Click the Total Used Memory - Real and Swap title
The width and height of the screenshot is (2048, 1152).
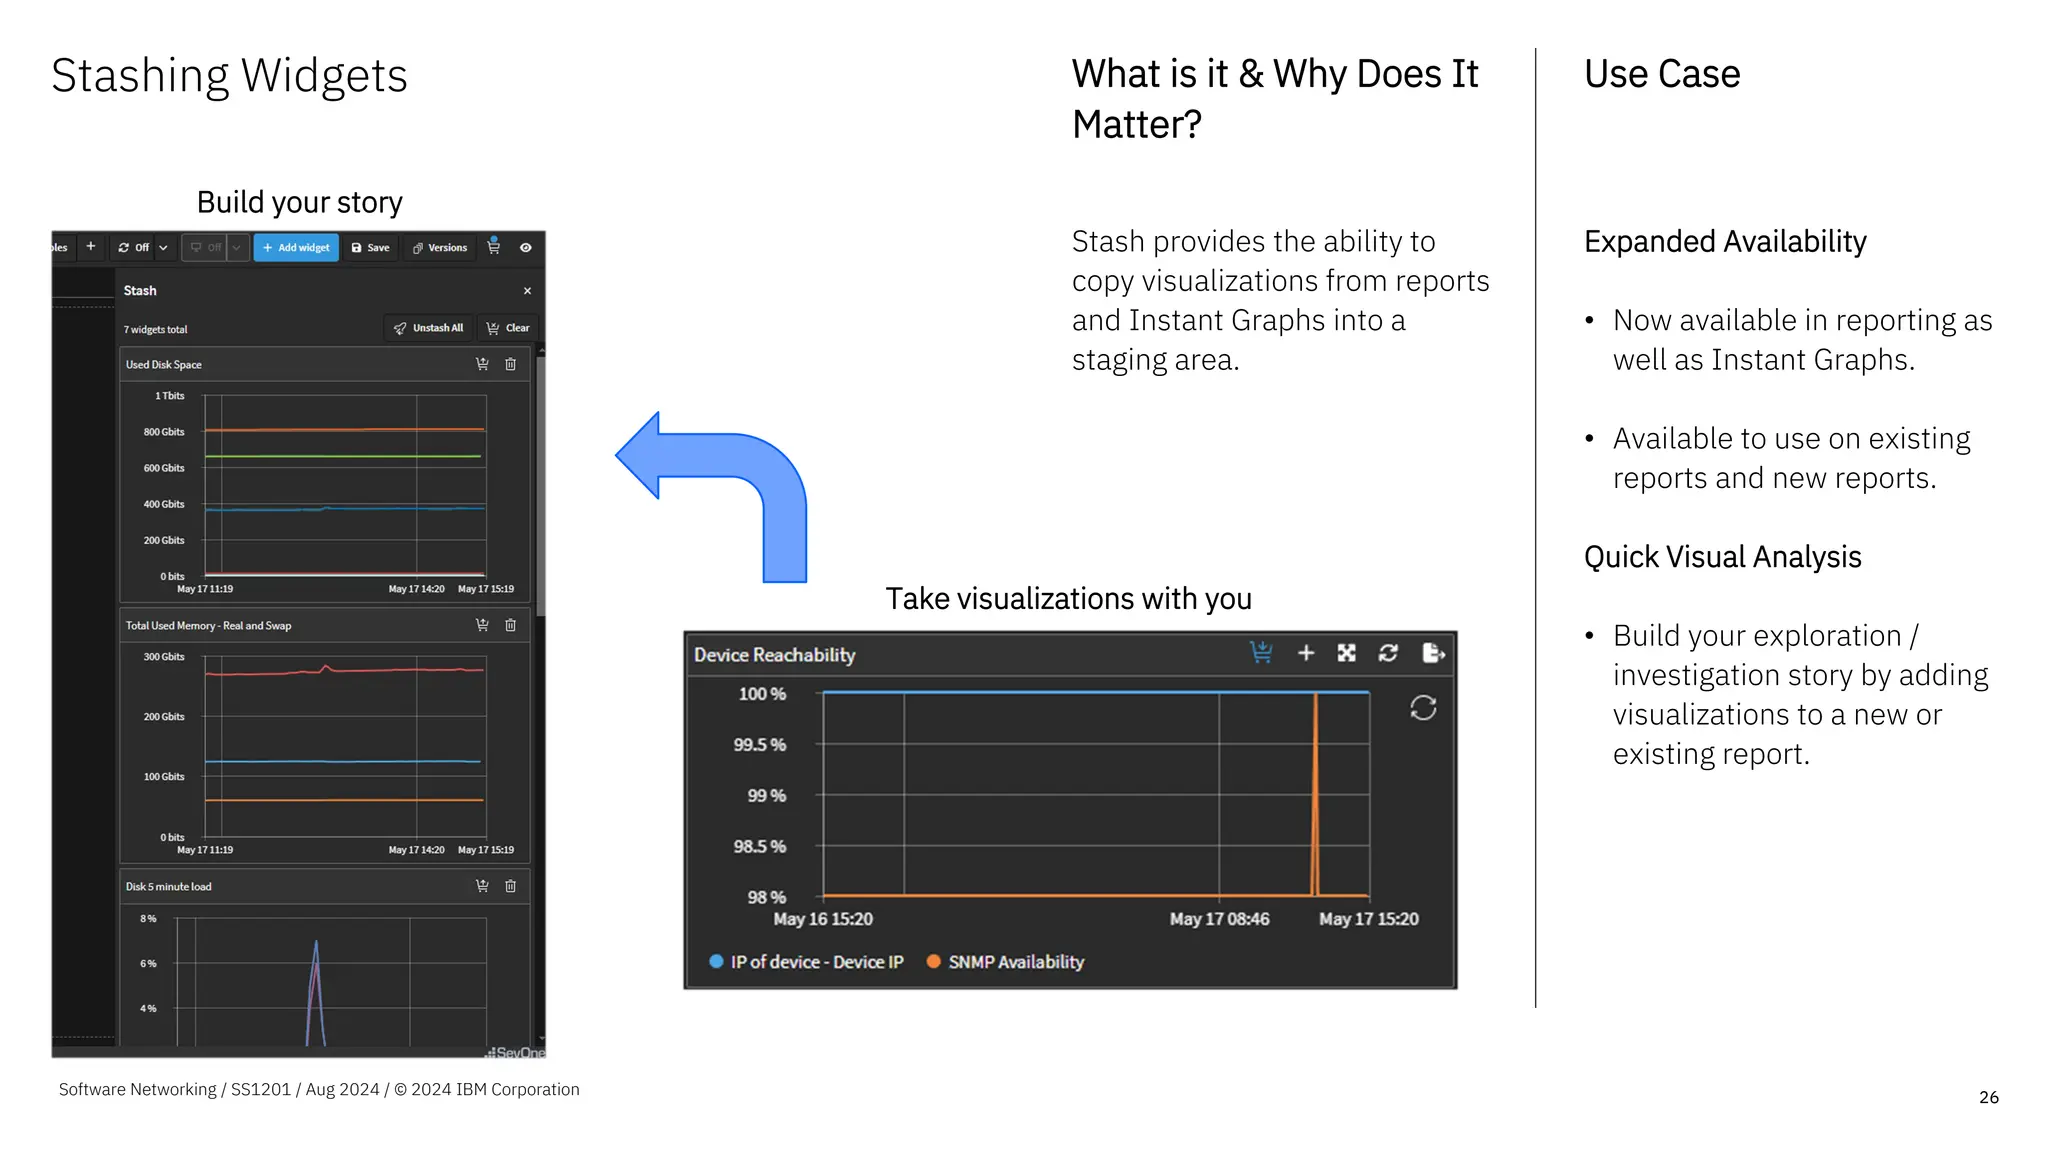(209, 626)
